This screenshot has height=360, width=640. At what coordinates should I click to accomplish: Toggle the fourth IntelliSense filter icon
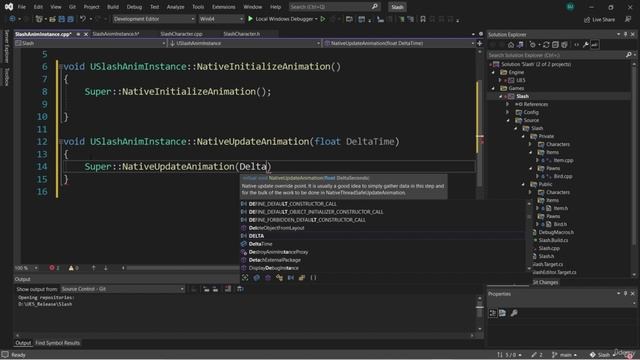click(279, 278)
